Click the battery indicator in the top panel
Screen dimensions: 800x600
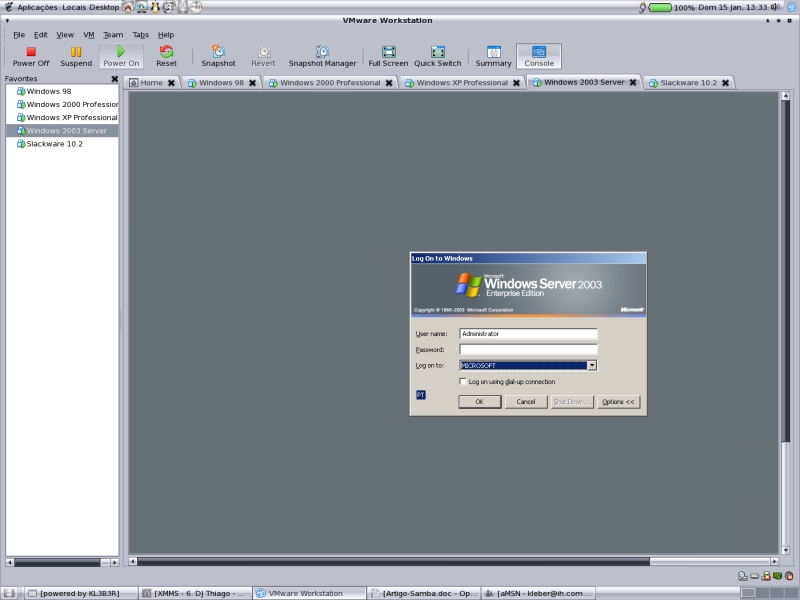click(660, 8)
